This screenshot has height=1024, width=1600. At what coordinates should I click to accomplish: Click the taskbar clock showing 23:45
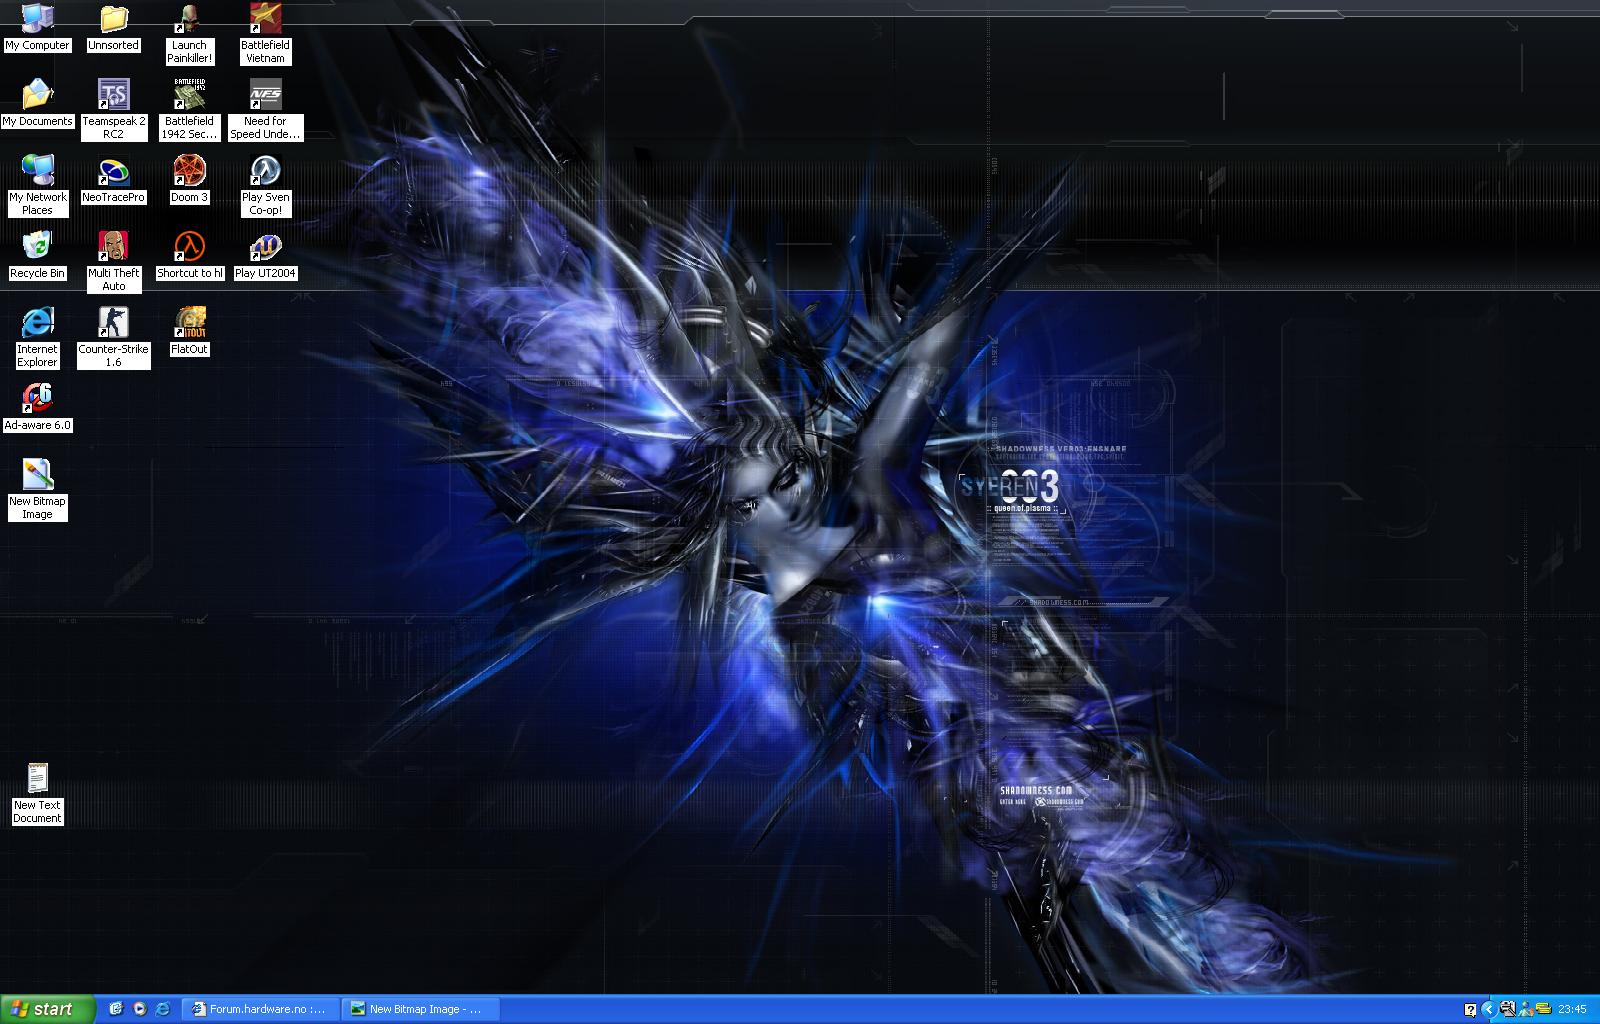(1572, 1010)
